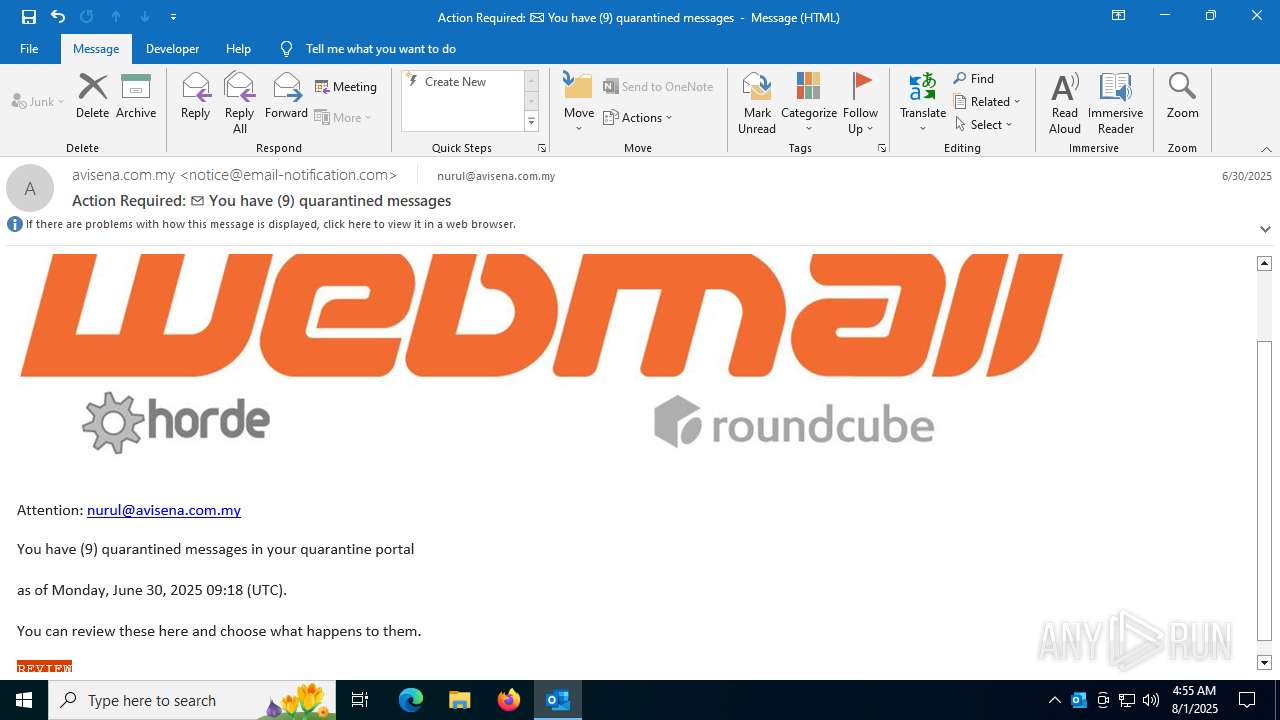Delete this message with the X icon
The width and height of the screenshot is (1280, 720).
pyautogui.click(x=92, y=96)
